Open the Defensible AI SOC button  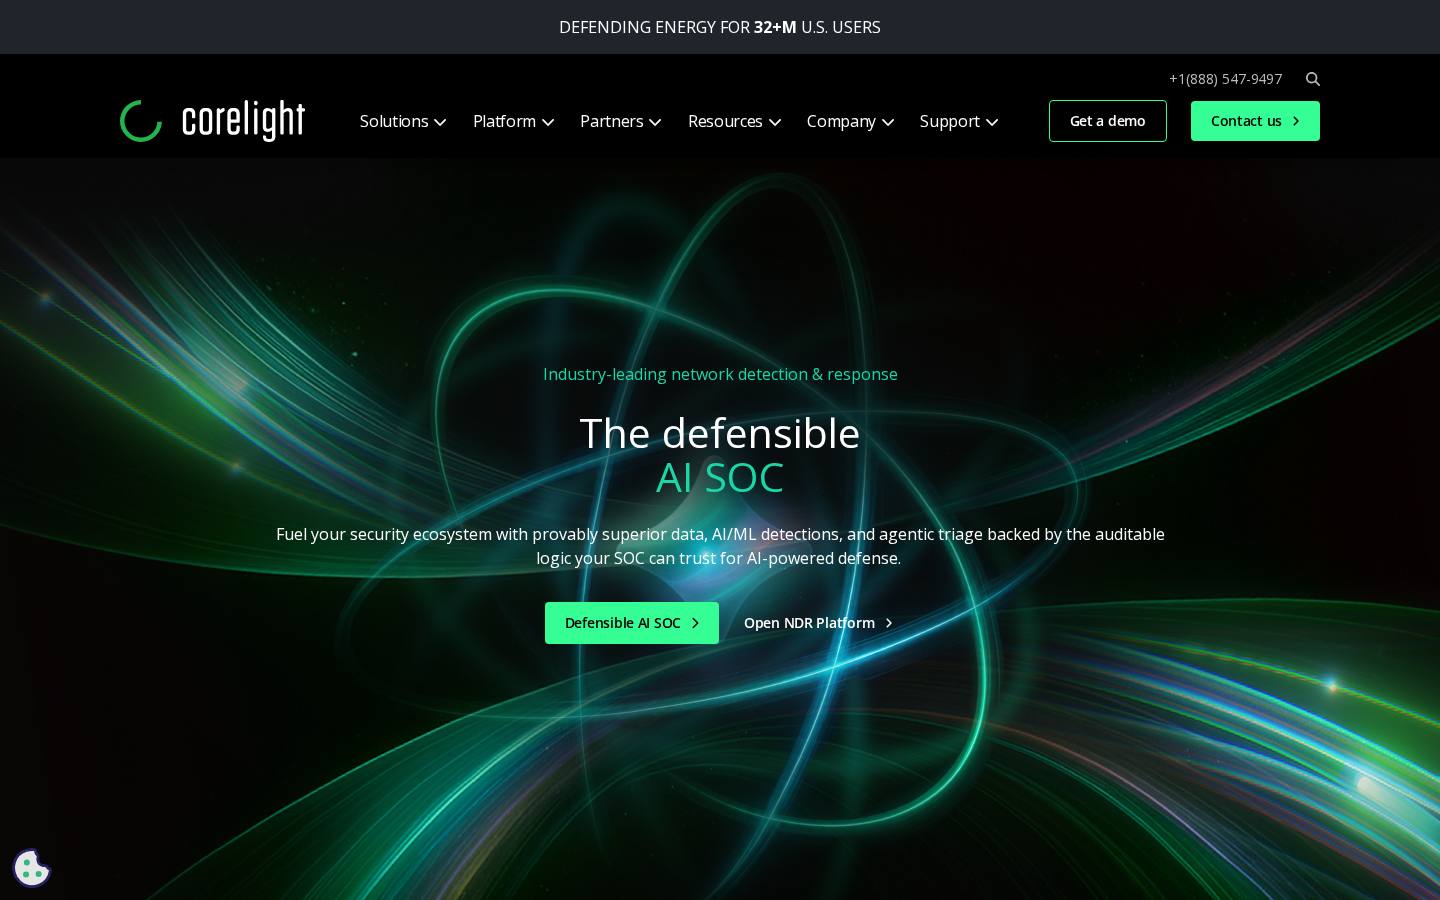(x=632, y=623)
